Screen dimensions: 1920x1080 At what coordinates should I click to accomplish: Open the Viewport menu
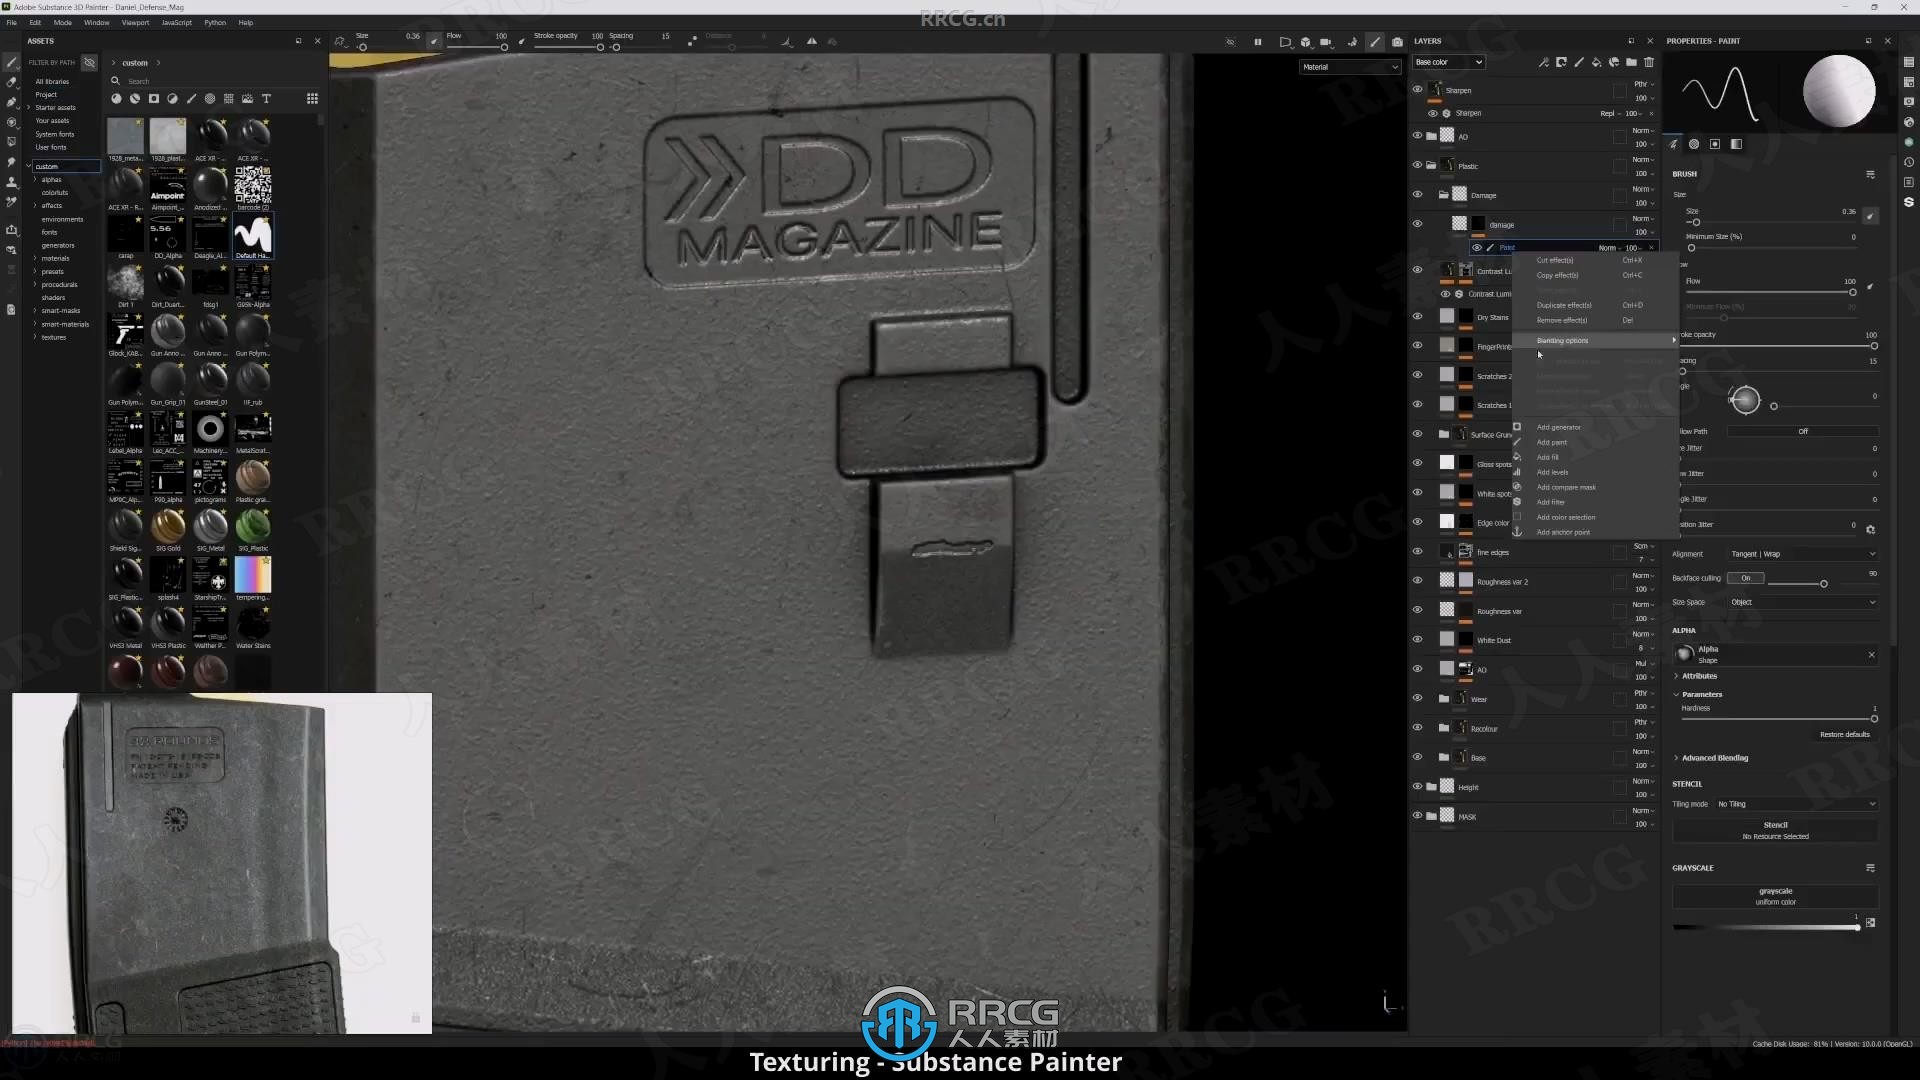[x=135, y=22]
